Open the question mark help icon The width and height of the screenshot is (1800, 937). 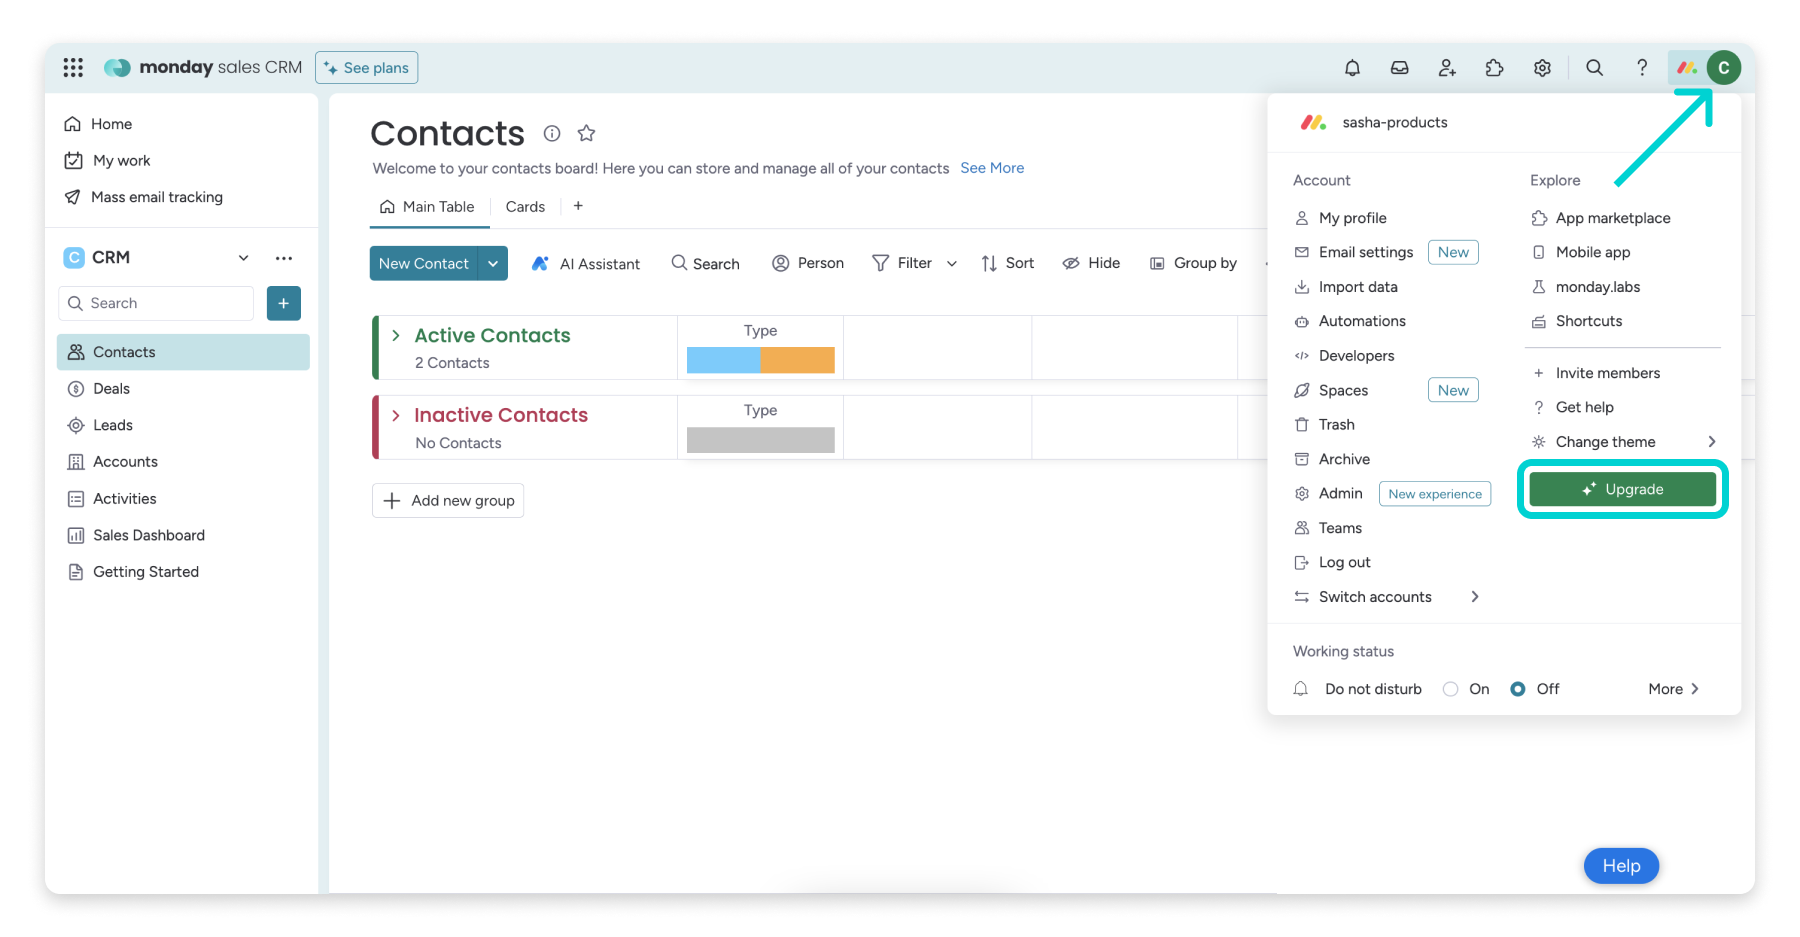point(1642,67)
